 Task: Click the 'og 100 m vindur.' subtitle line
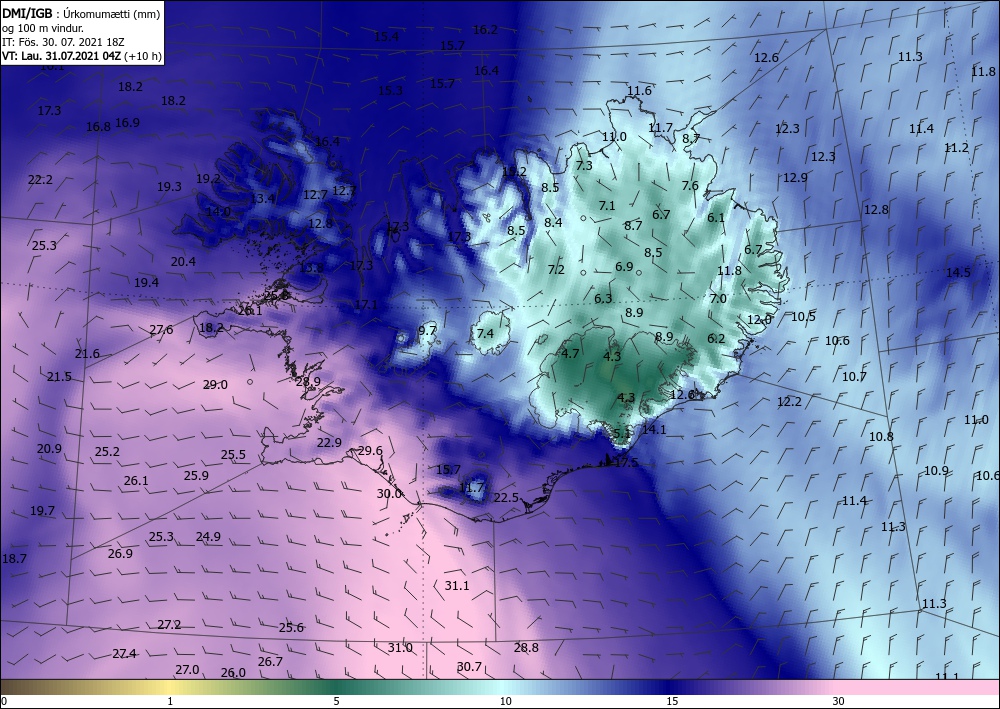point(43,28)
